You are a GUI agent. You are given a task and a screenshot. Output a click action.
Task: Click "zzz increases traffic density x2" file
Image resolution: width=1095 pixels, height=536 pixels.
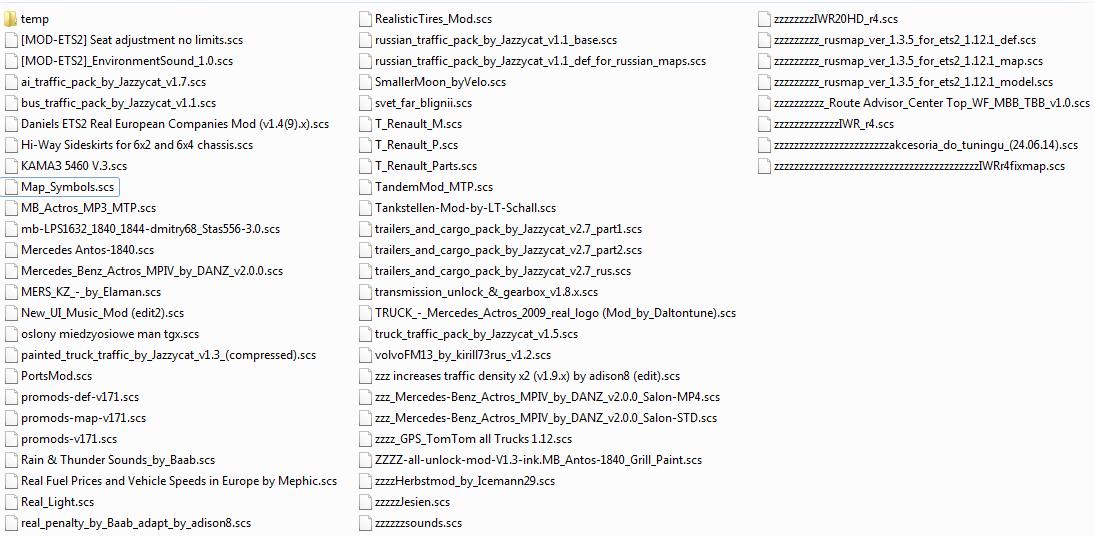[x=527, y=376]
